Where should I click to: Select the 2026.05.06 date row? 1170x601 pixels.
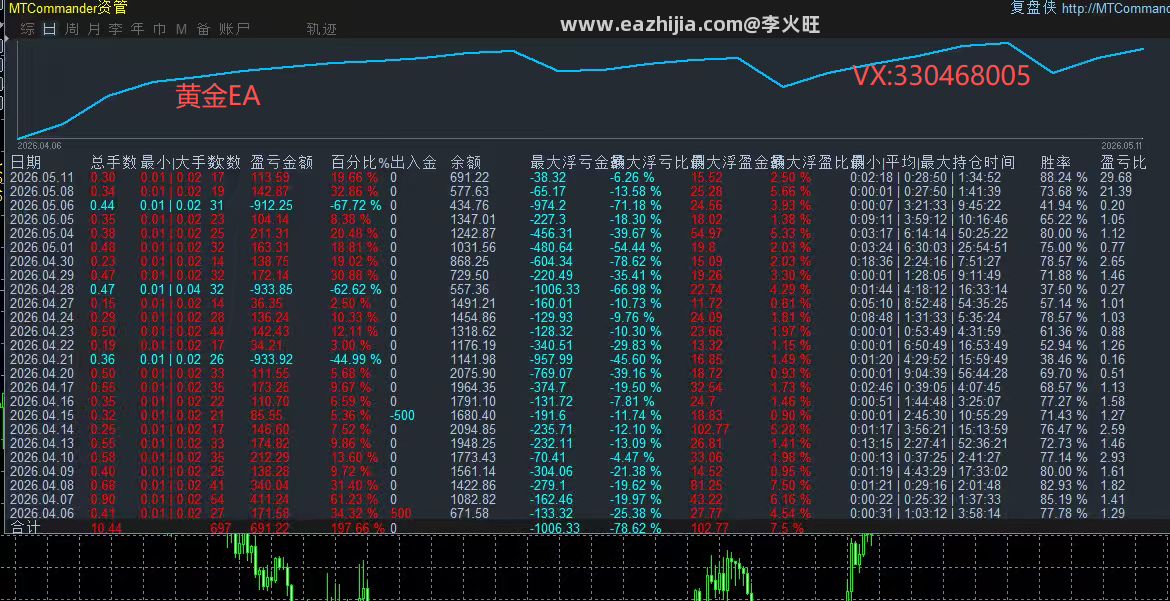[43, 205]
